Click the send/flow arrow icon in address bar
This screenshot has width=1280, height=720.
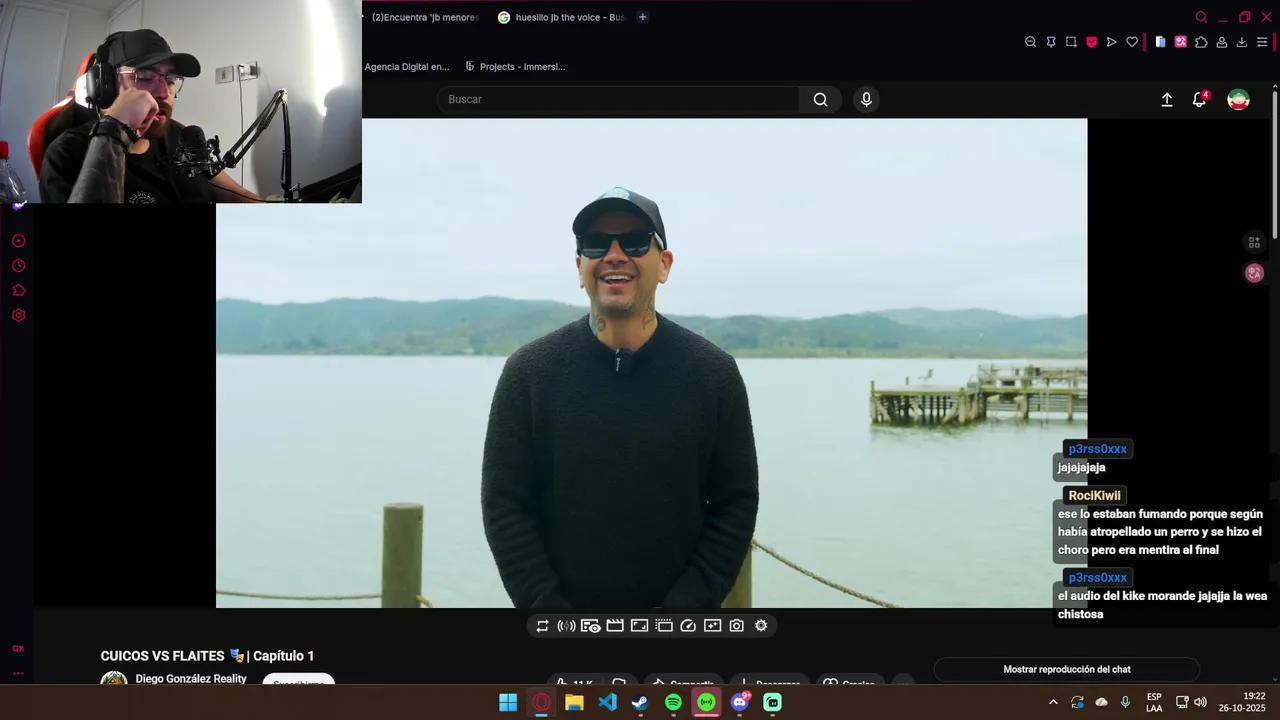point(1111,42)
